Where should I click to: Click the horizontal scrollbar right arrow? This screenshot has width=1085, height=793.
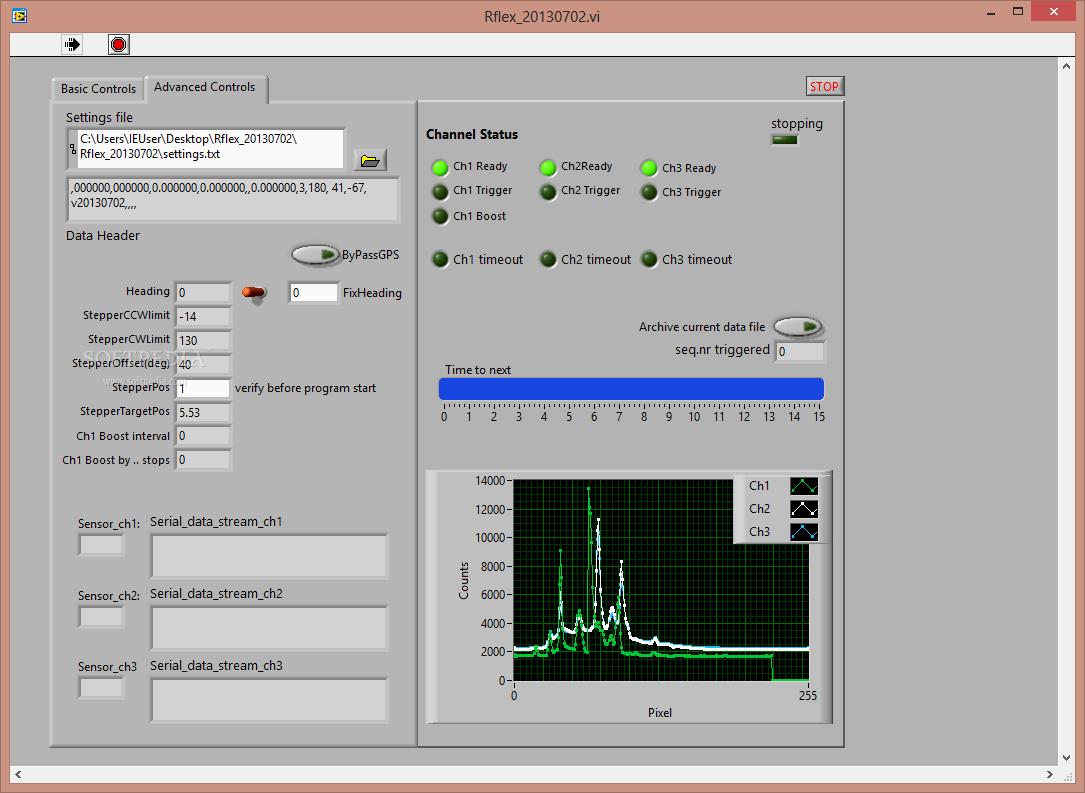click(1050, 774)
